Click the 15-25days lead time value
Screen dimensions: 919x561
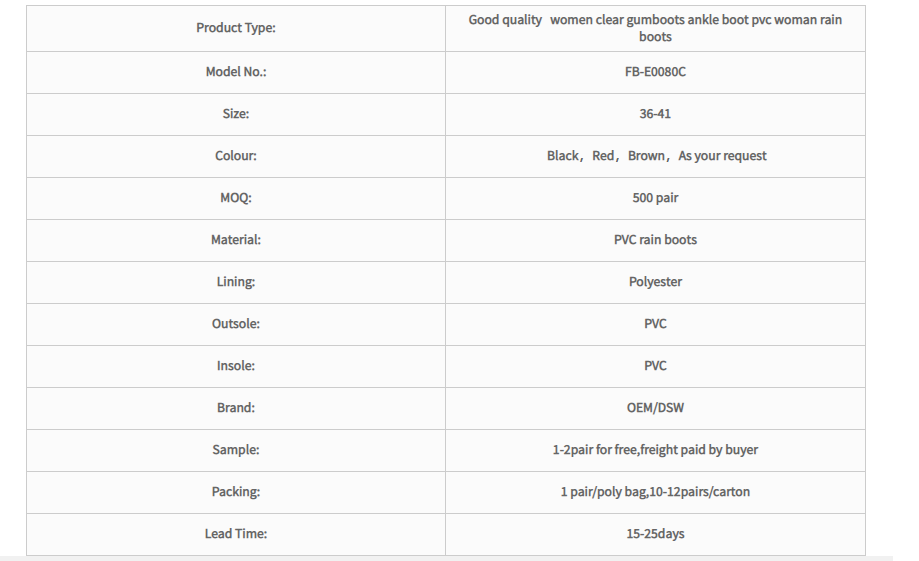655,534
